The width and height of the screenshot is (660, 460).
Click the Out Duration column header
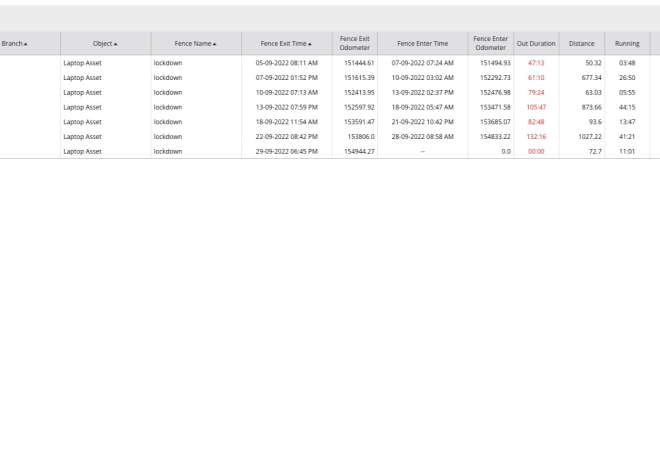tap(536, 44)
